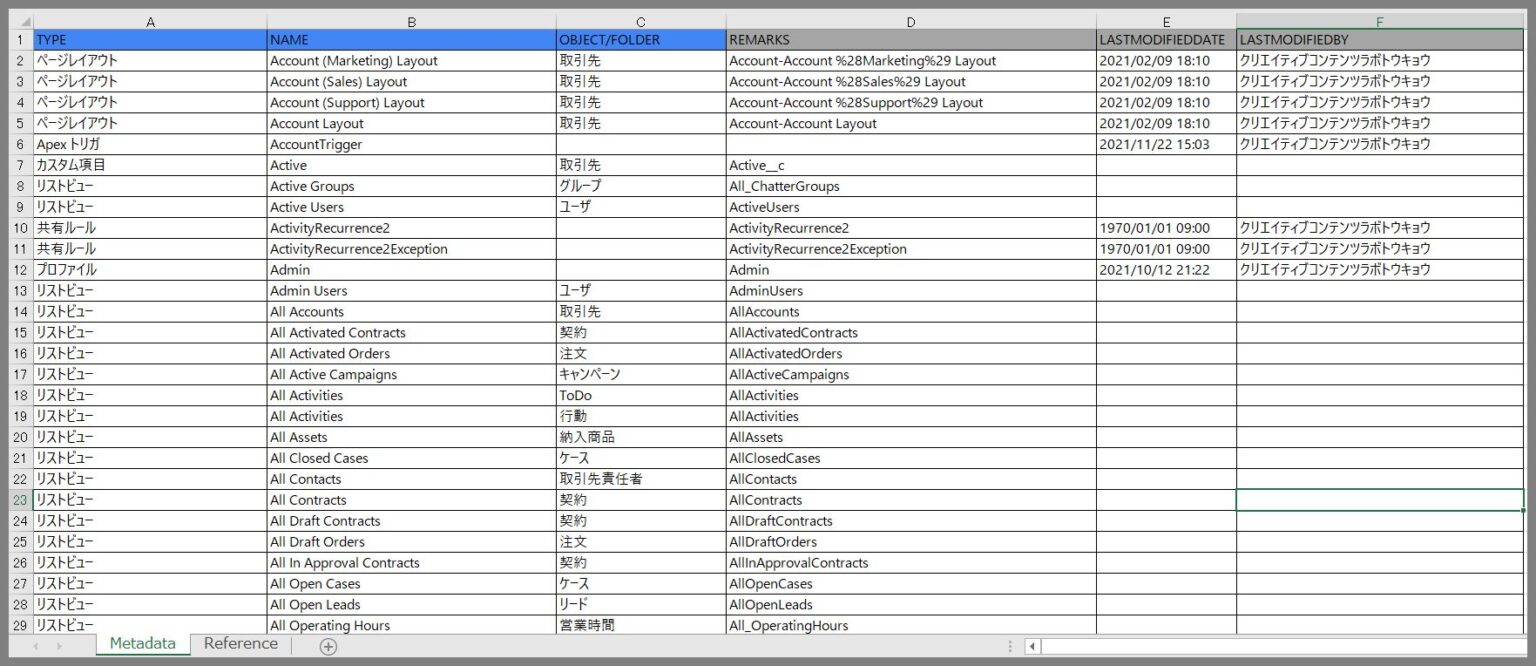Image resolution: width=1536 pixels, height=666 pixels.
Task: Click the cell containing AccountTrigger
Action: (x=410, y=144)
